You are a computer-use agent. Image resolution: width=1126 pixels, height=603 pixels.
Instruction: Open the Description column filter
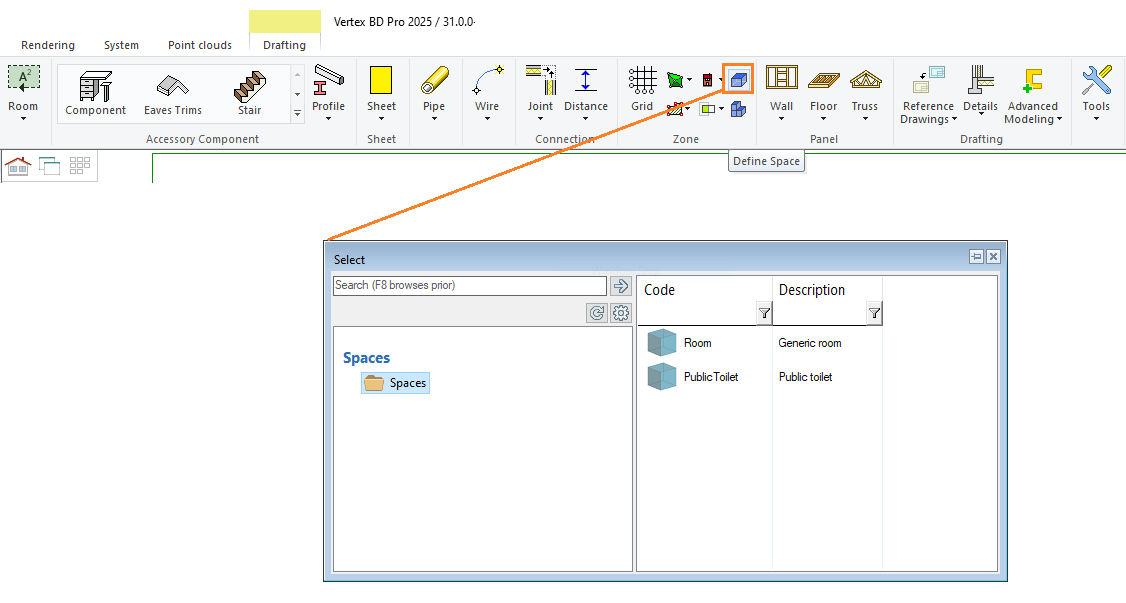click(874, 314)
